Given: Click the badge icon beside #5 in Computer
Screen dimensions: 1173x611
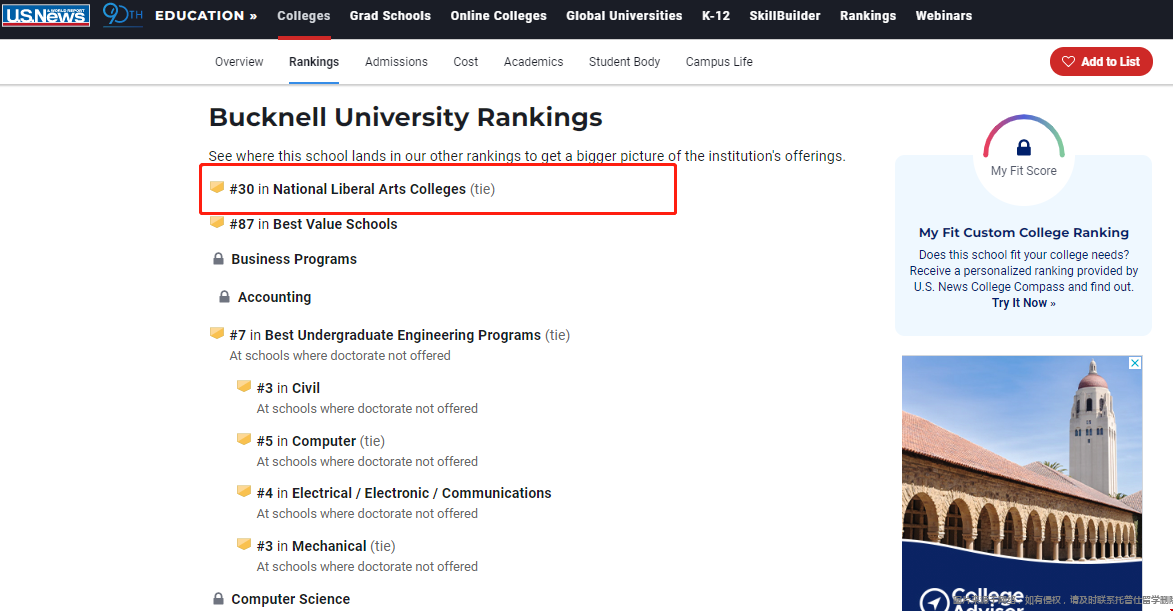Looking at the screenshot, I should pyautogui.click(x=244, y=439).
